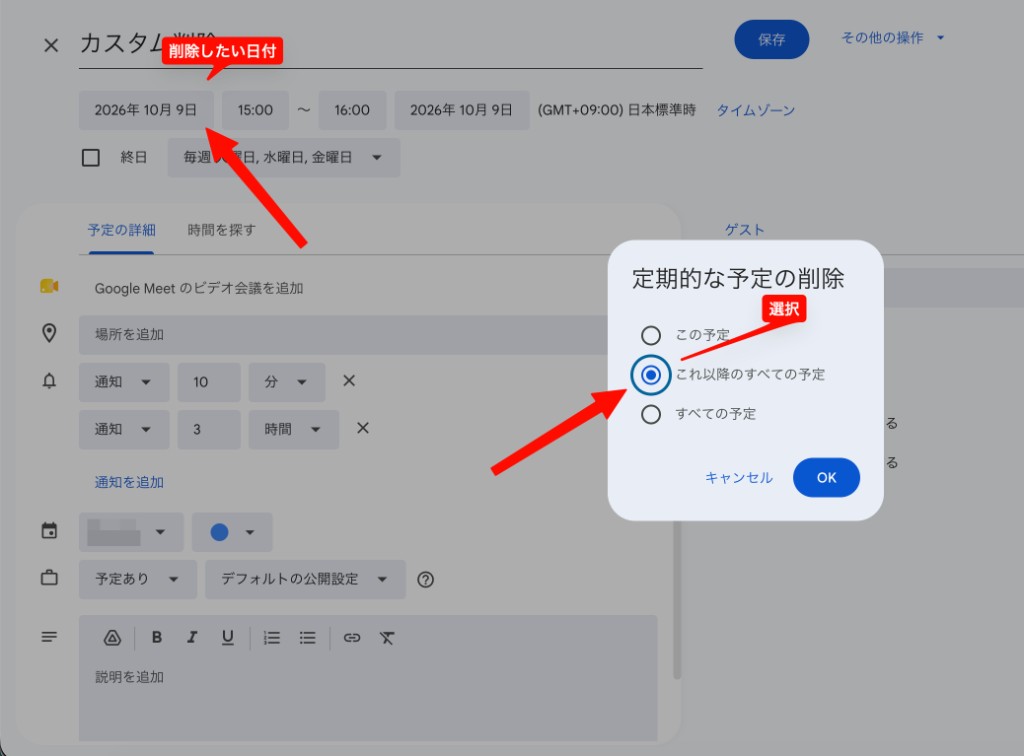Click the 通知を追加 link
The width and height of the screenshot is (1024, 756).
(x=129, y=482)
